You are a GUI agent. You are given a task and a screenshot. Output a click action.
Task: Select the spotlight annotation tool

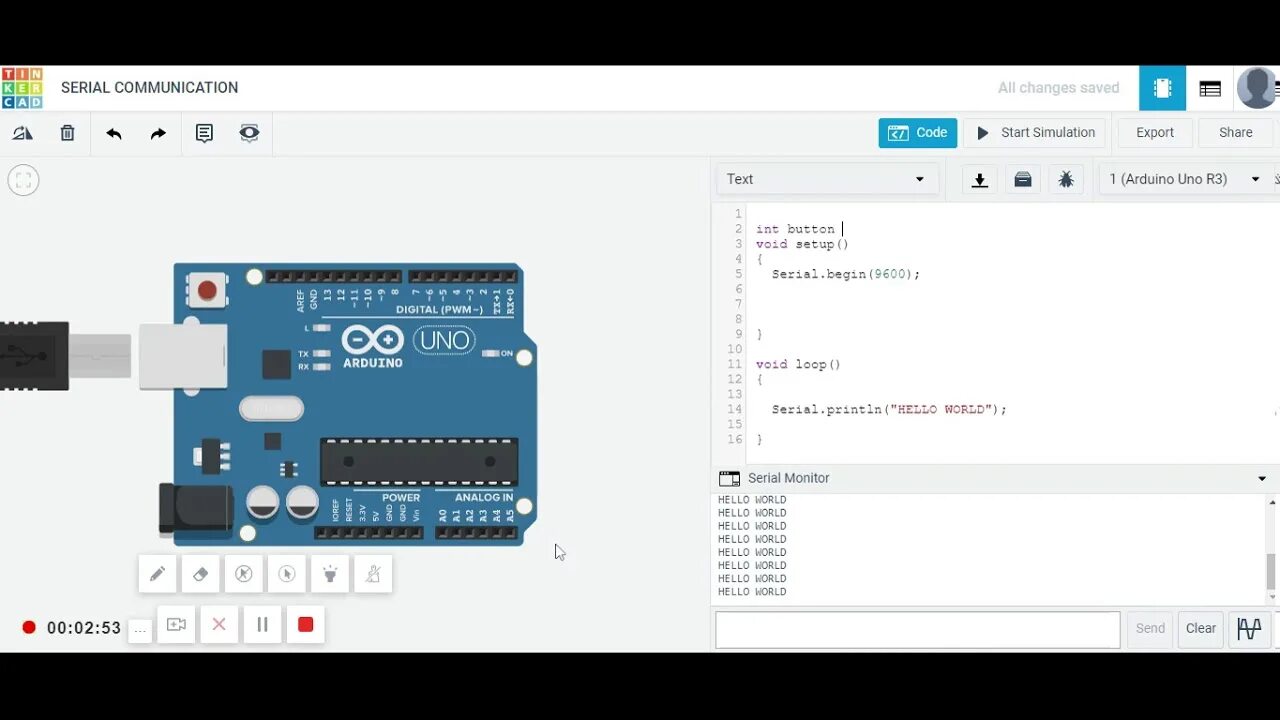(330, 574)
